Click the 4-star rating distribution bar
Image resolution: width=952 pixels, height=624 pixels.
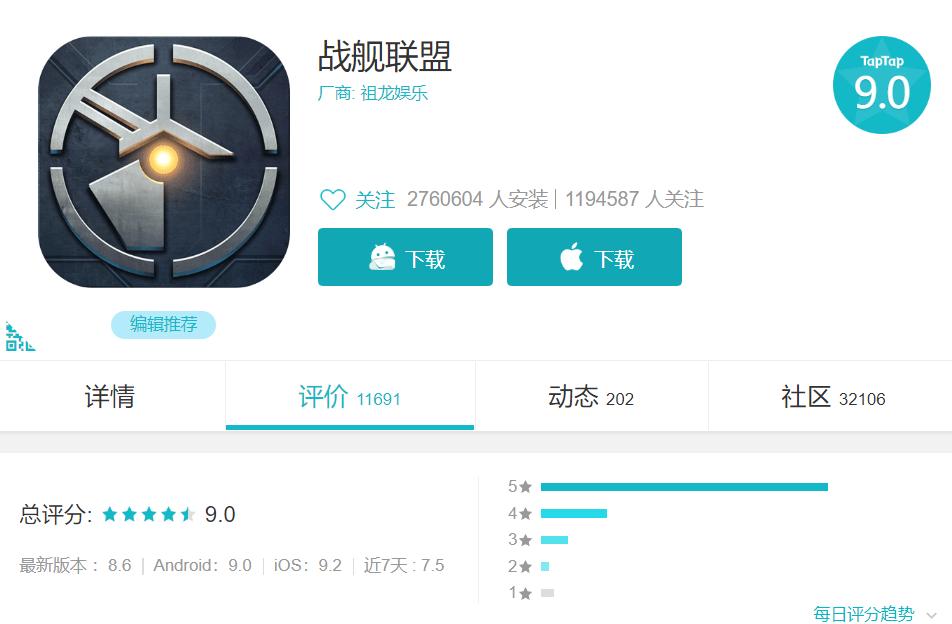coord(574,514)
